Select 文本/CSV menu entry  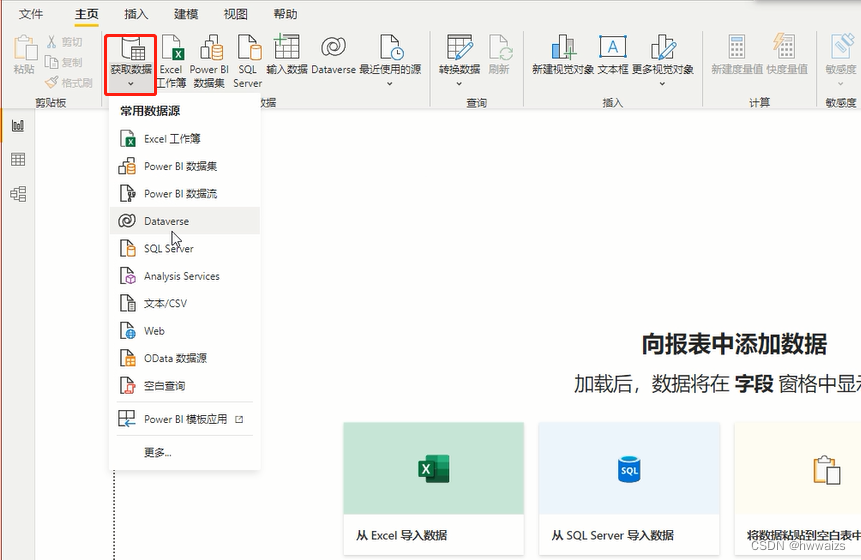click(x=185, y=304)
